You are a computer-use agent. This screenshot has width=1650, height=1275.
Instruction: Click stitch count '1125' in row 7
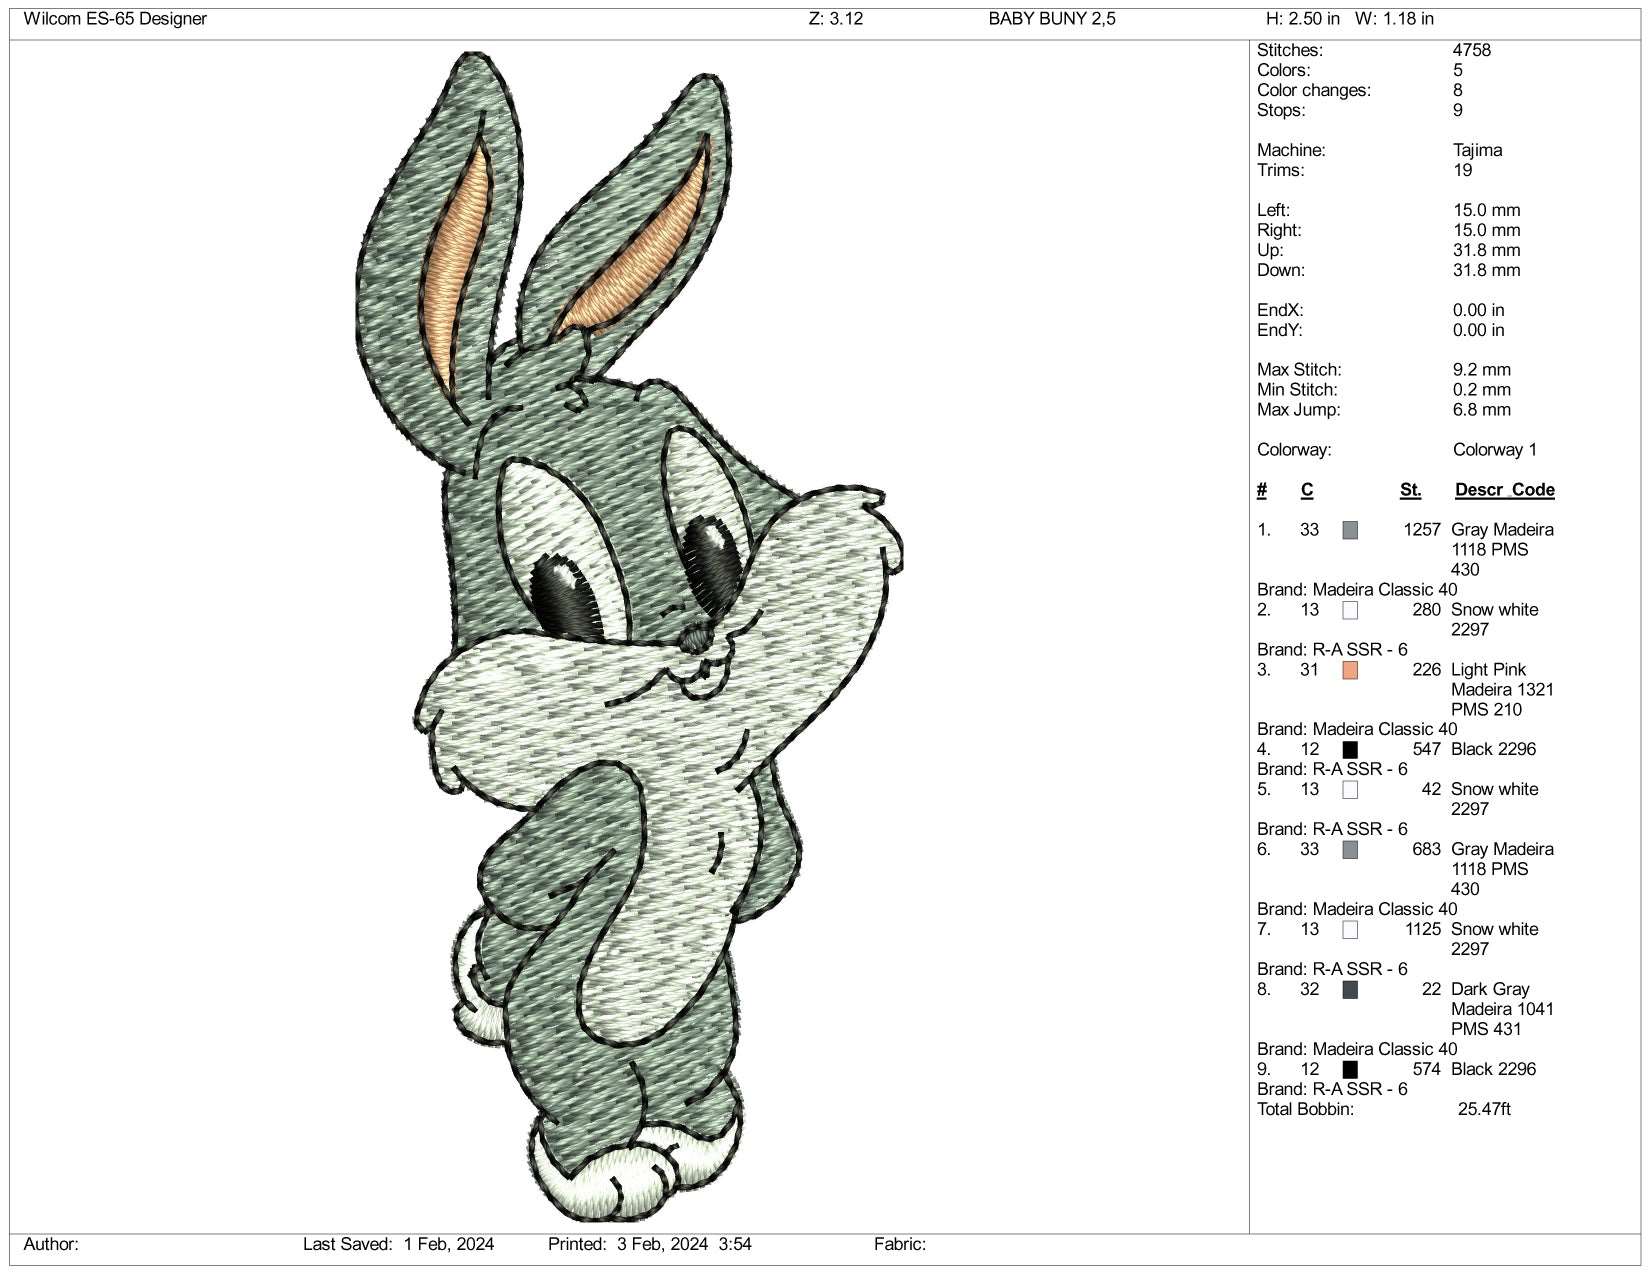tap(1423, 930)
